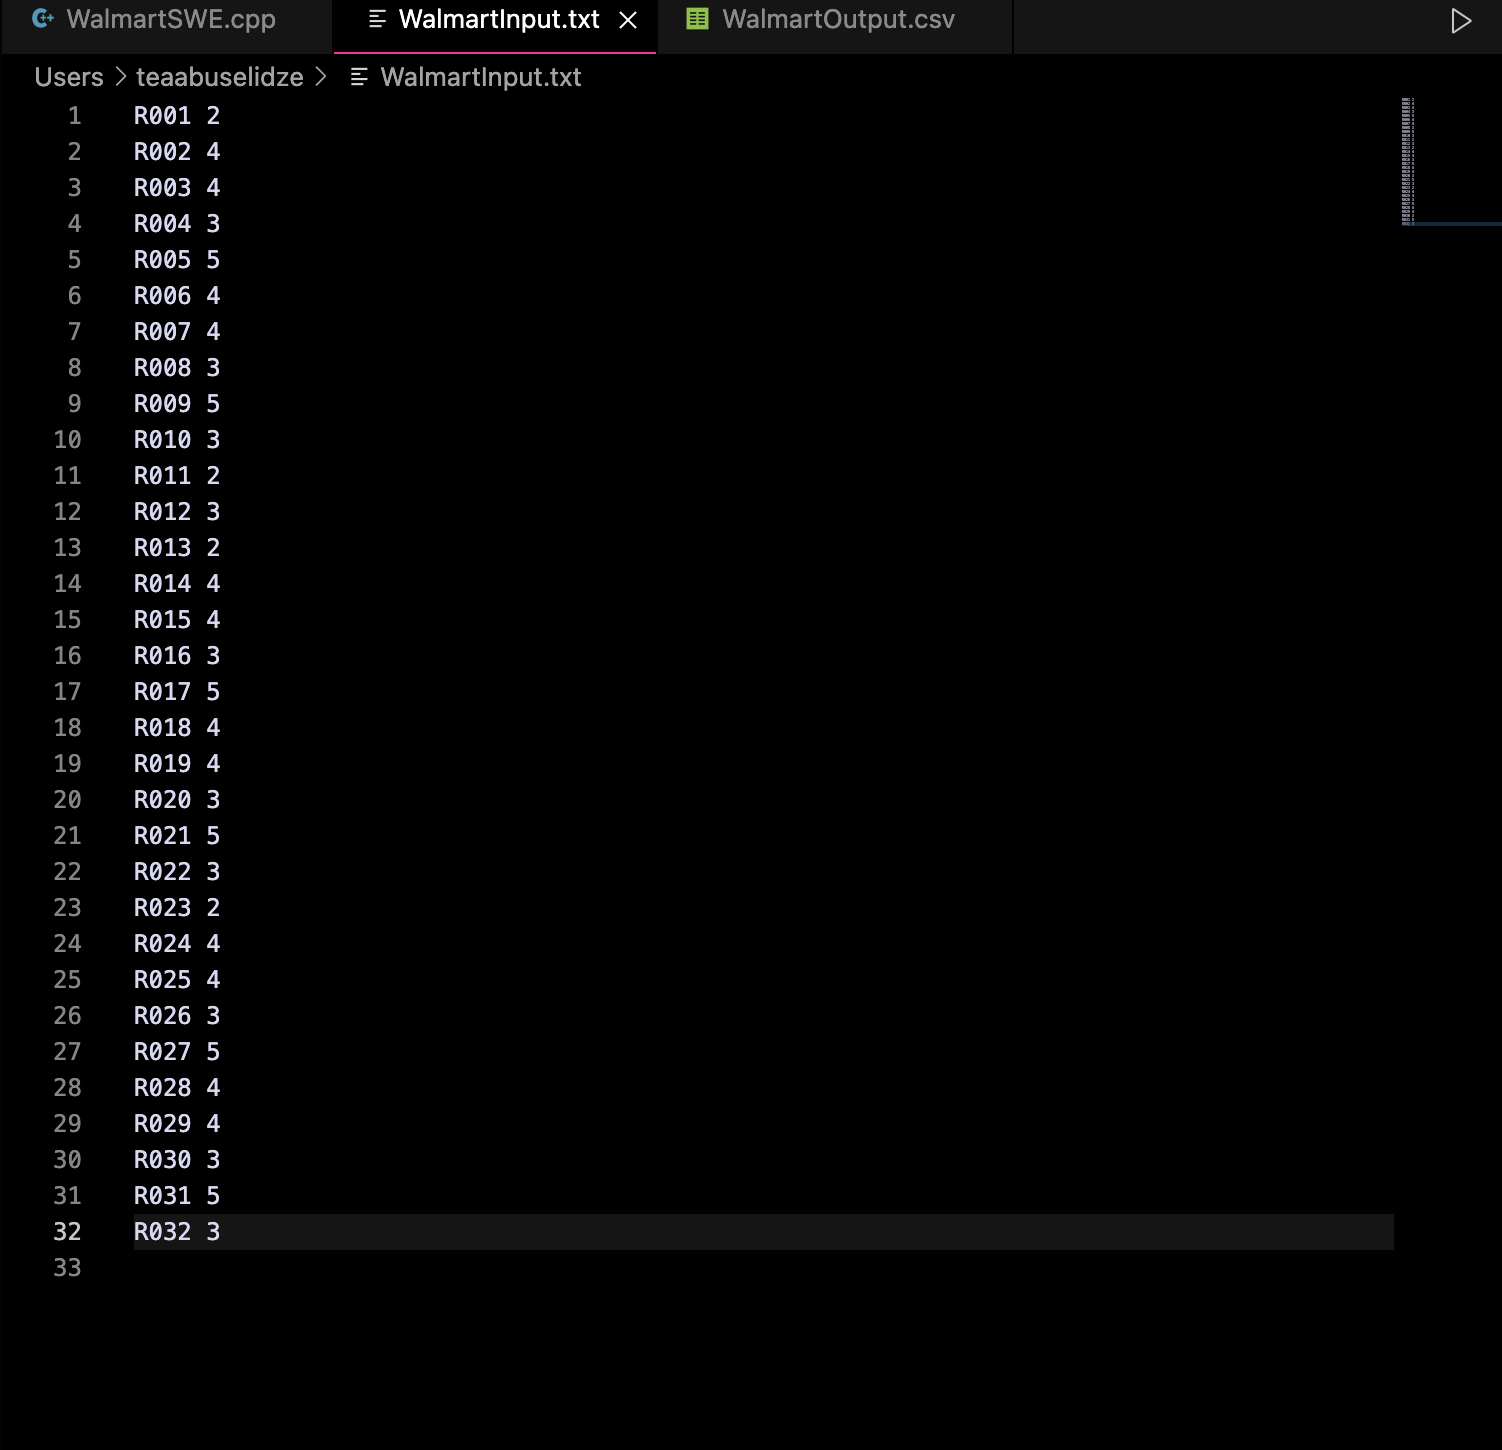This screenshot has height=1450, width=1502.
Task: Click the file icon in the breadcrumb bar
Action: click(x=358, y=77)
